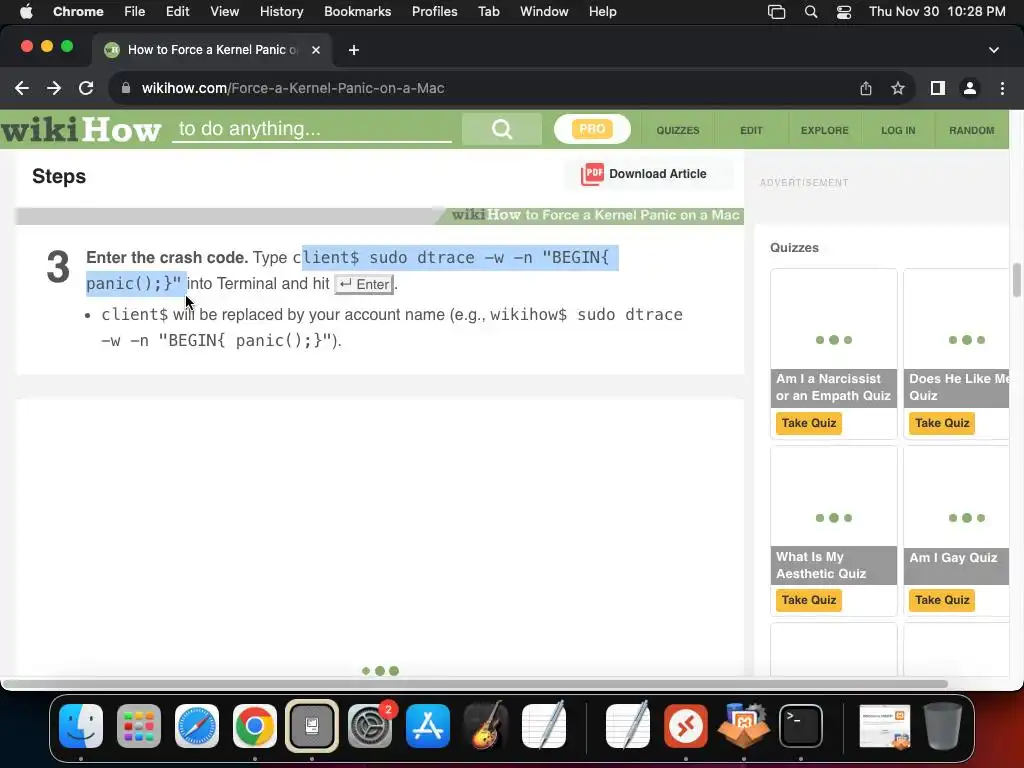Image resolution: width=1024 pixels, height=768 pixels.
Task: Open the Bookmarks menu
Action: pyautogui.click(x=357, y=11)
